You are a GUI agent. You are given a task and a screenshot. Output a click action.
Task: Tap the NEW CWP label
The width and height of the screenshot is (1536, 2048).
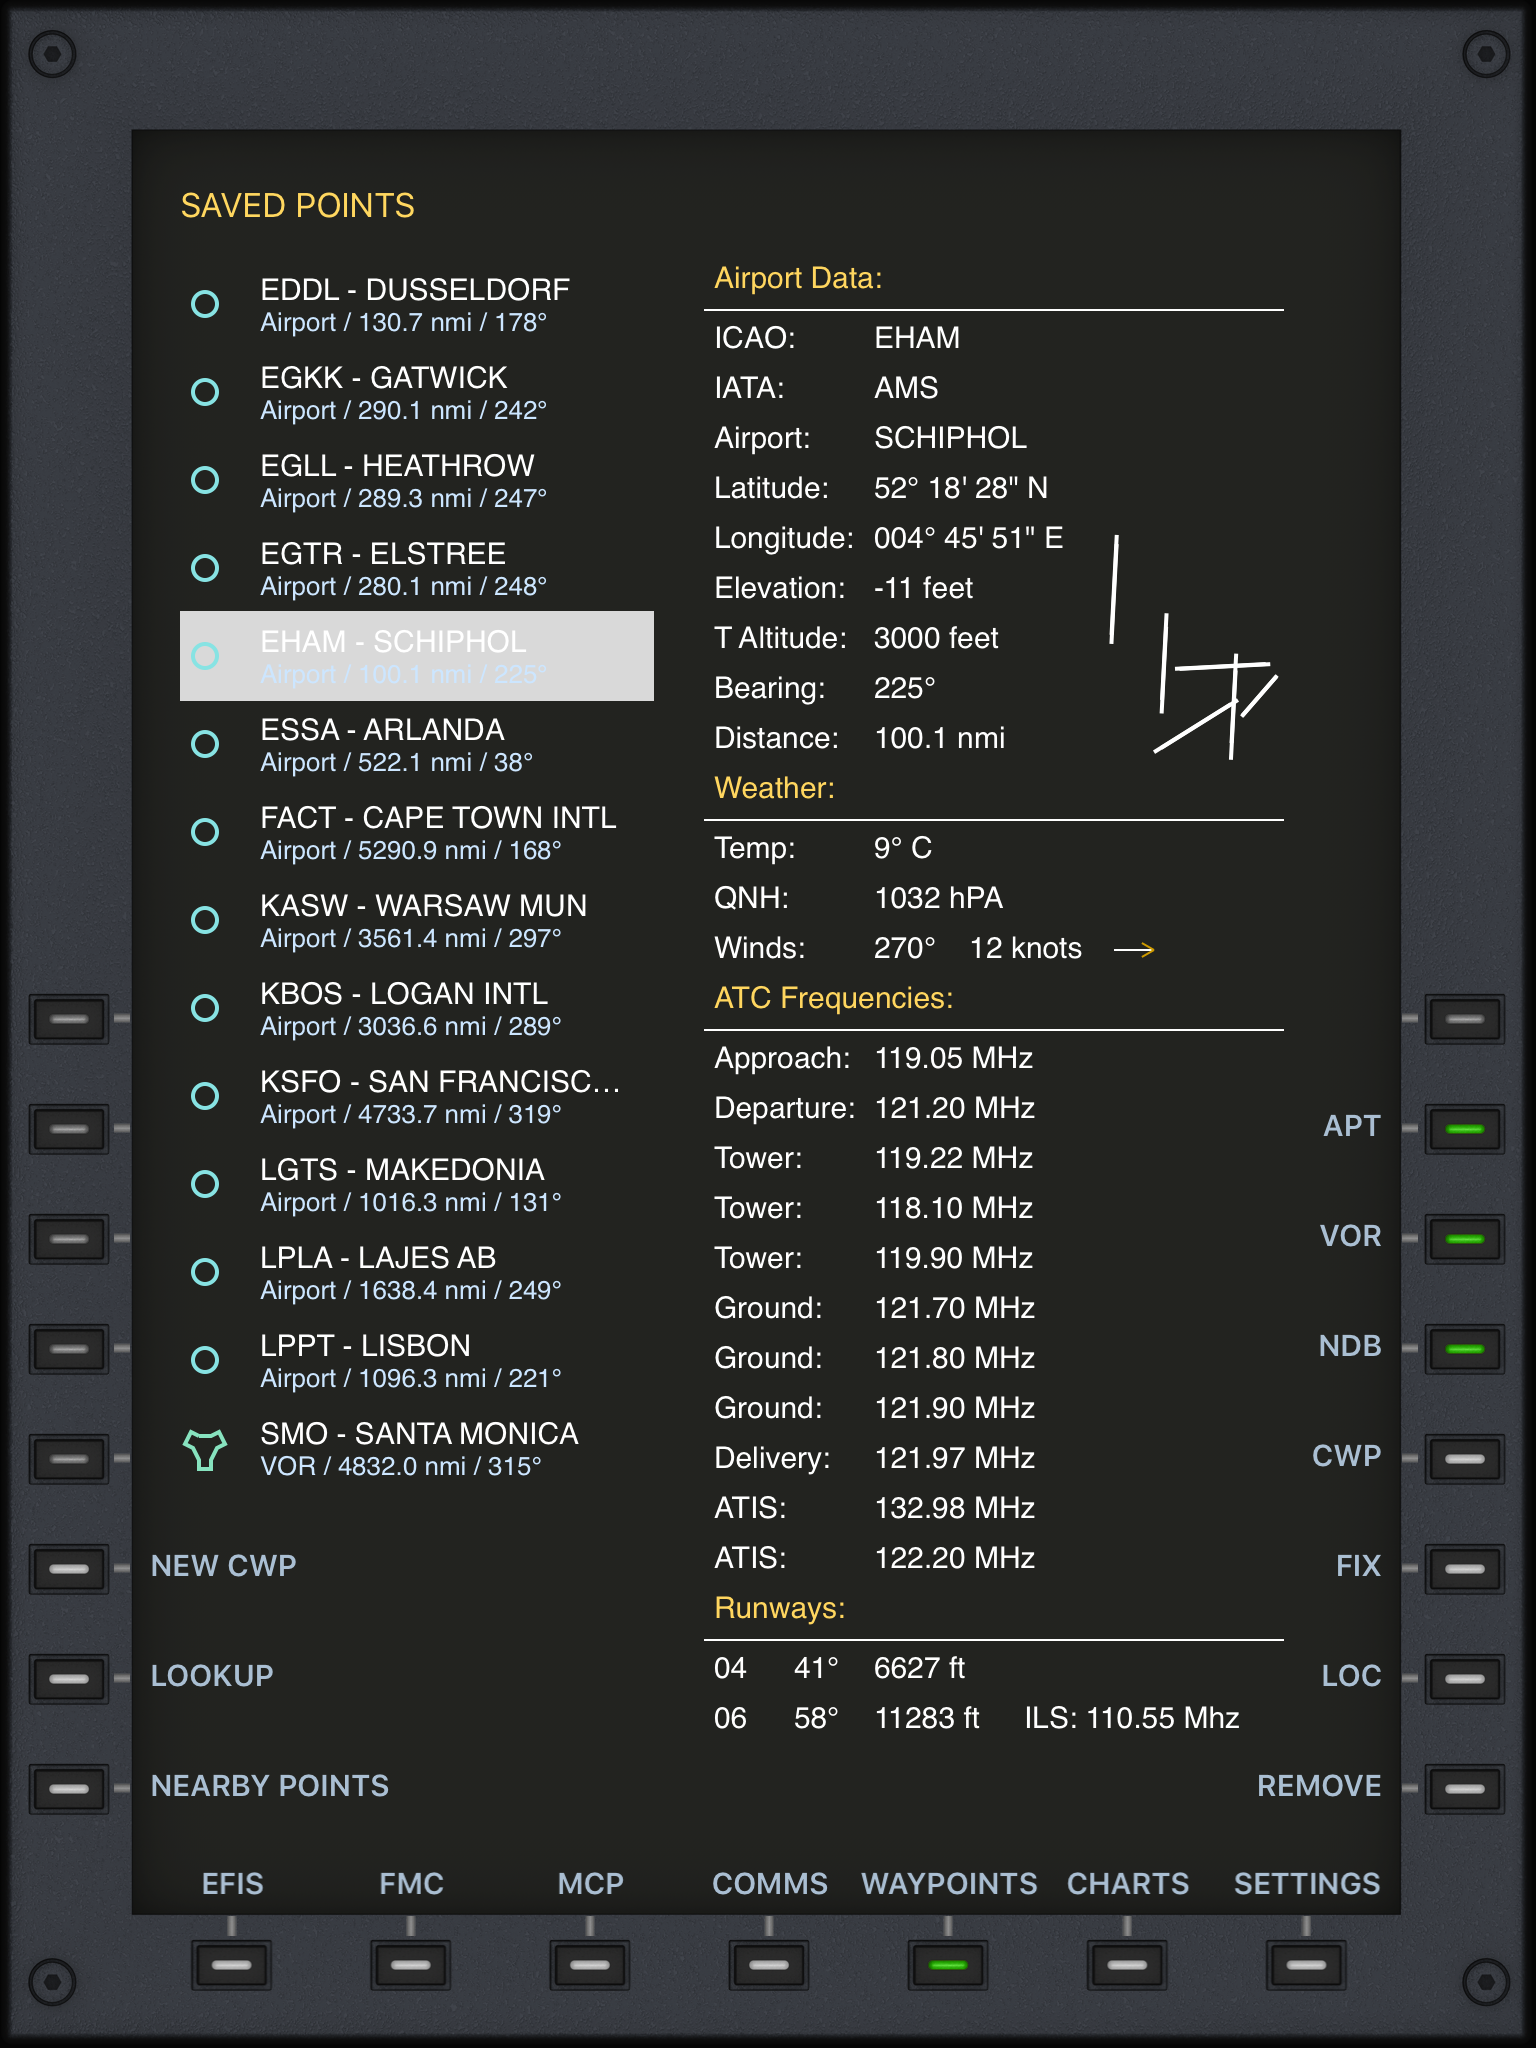point(224,1566)
